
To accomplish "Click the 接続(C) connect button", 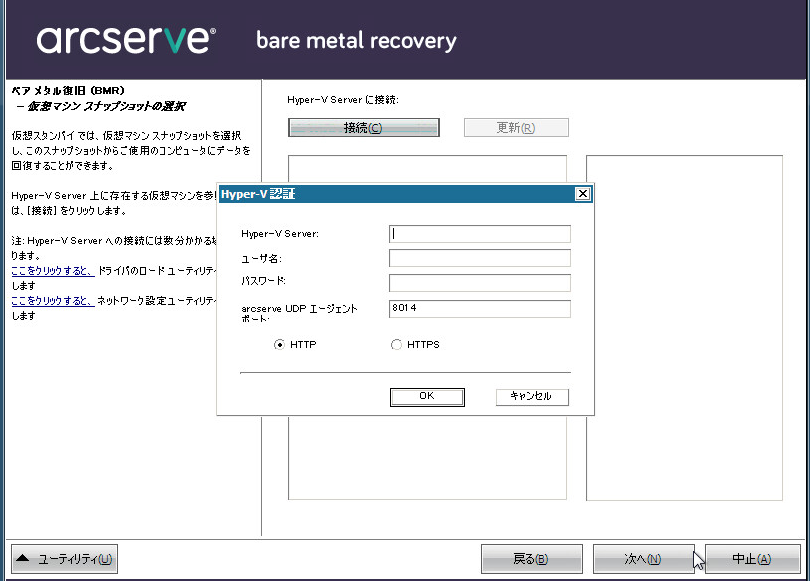I will (363, 128).
